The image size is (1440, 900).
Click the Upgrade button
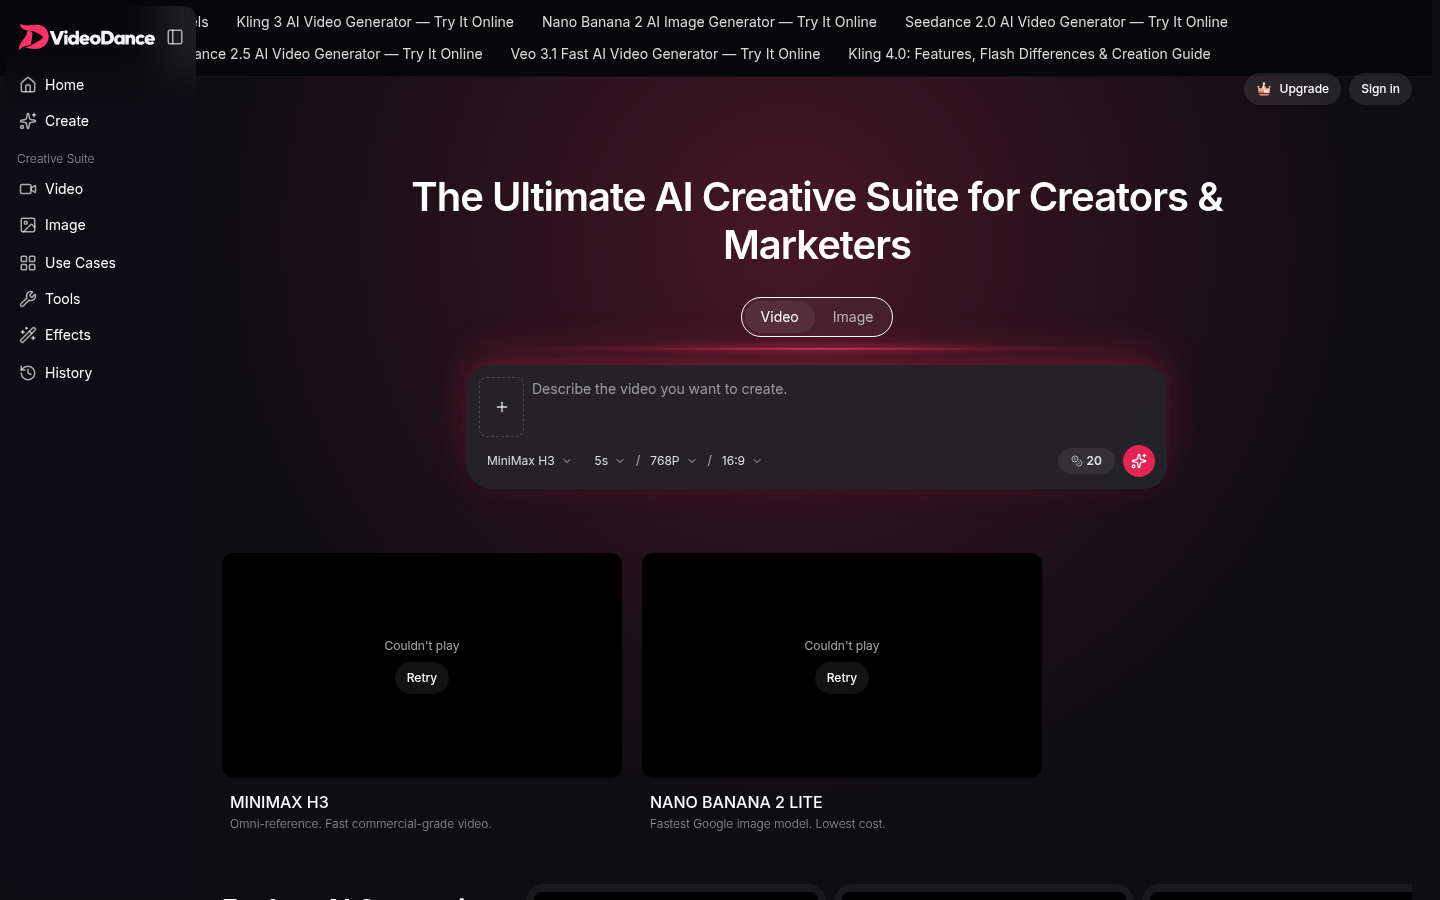pyautogui.click(x=1292, y=89)
